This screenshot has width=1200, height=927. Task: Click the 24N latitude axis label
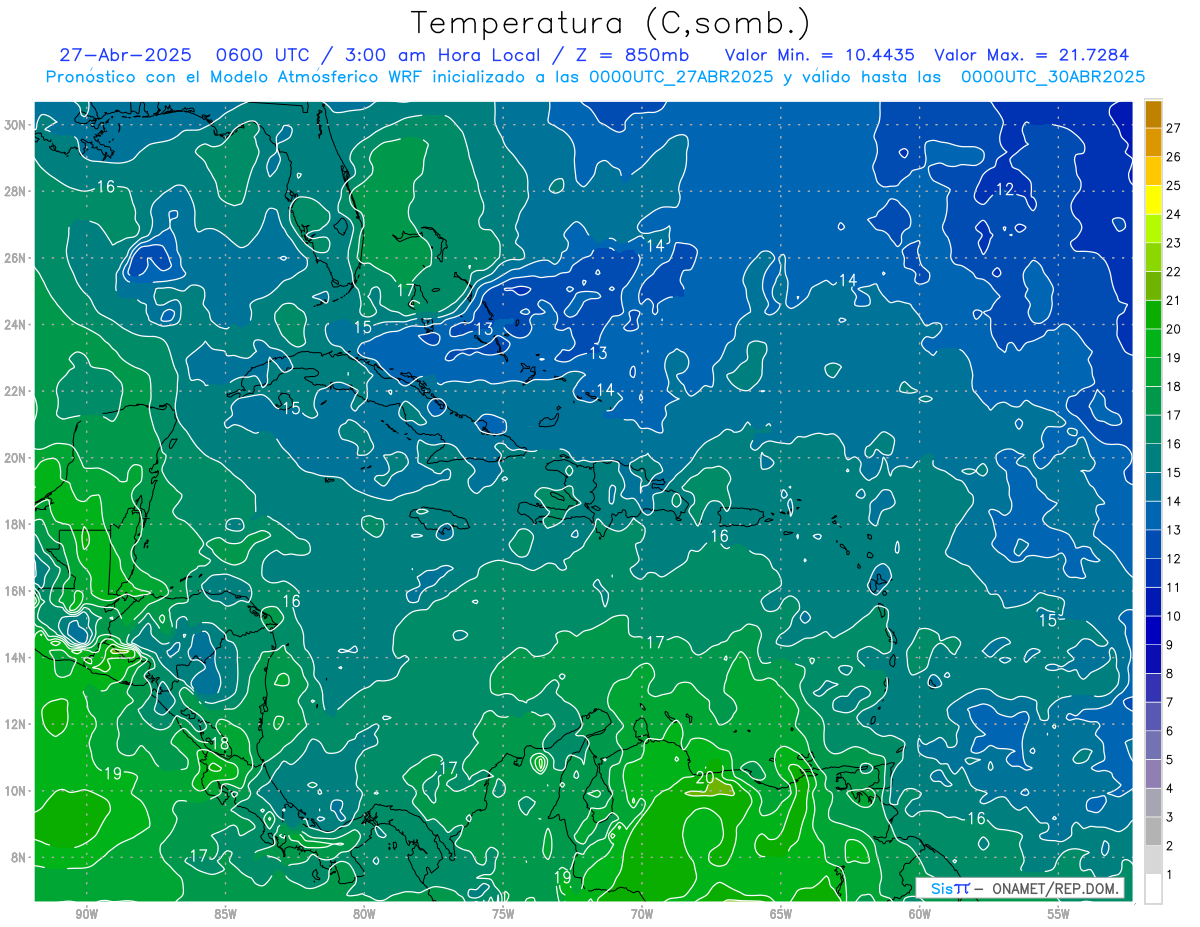coord(15,324)
